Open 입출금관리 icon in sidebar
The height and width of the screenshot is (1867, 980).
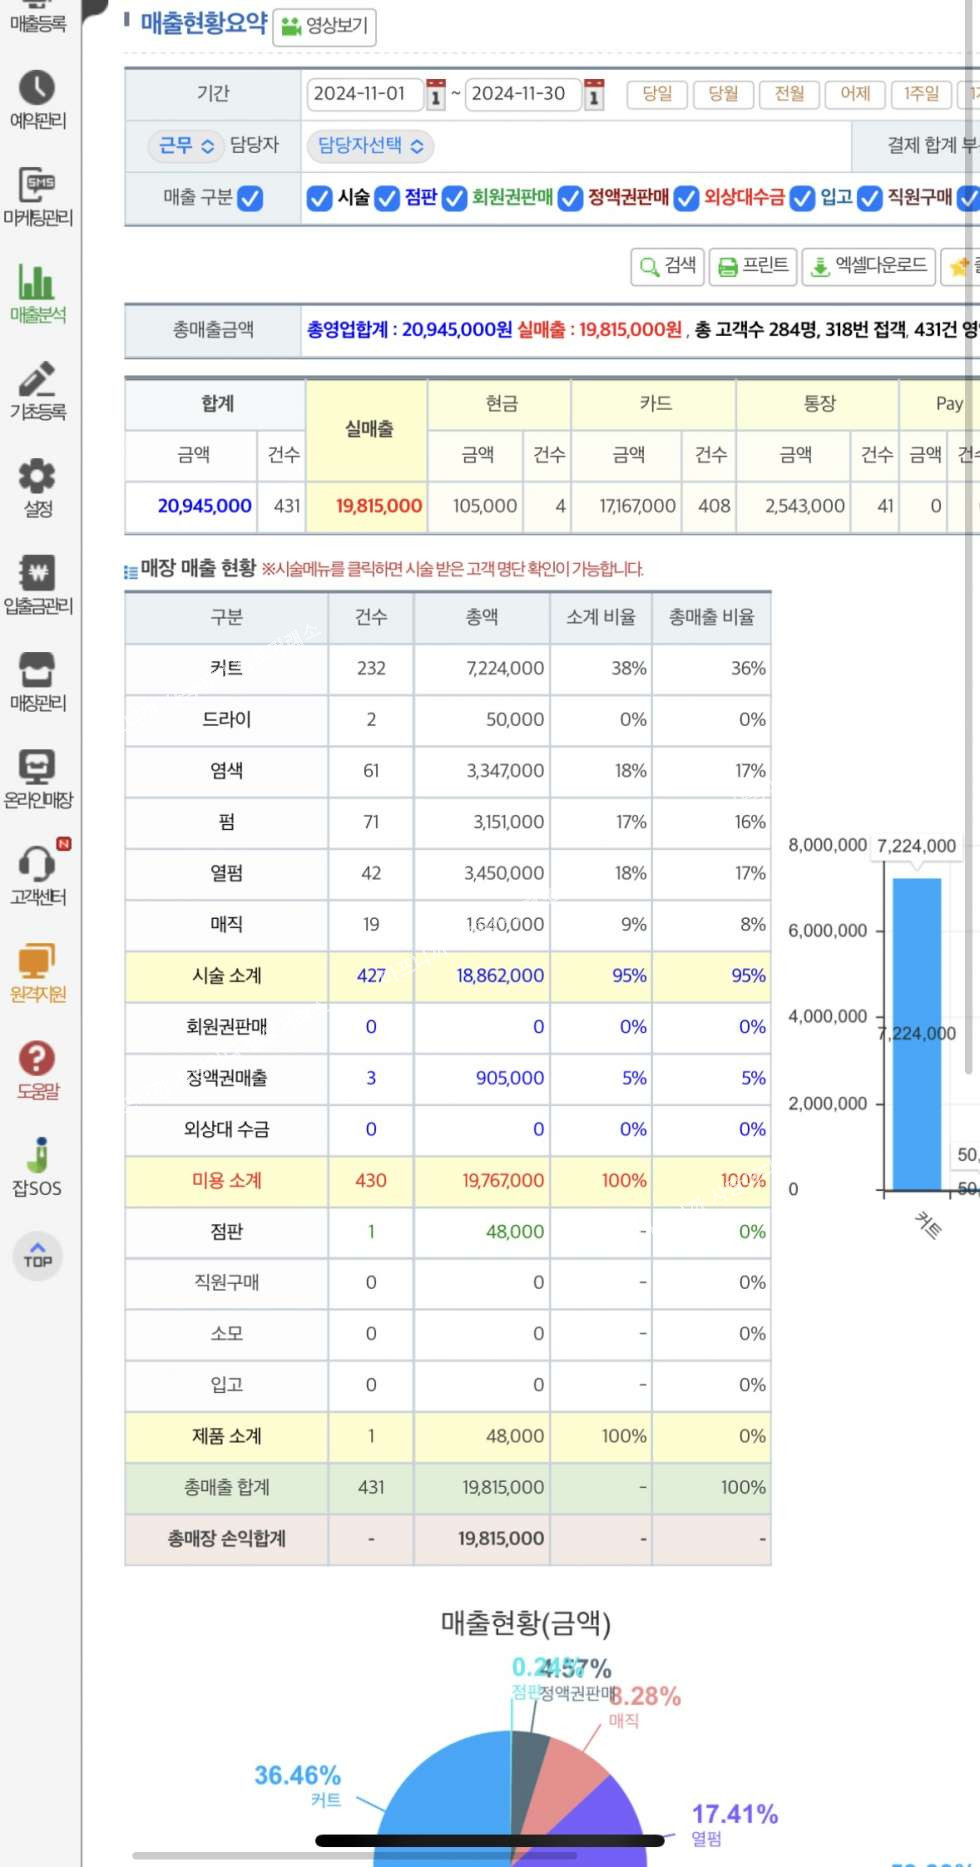(x=37, y=574)
